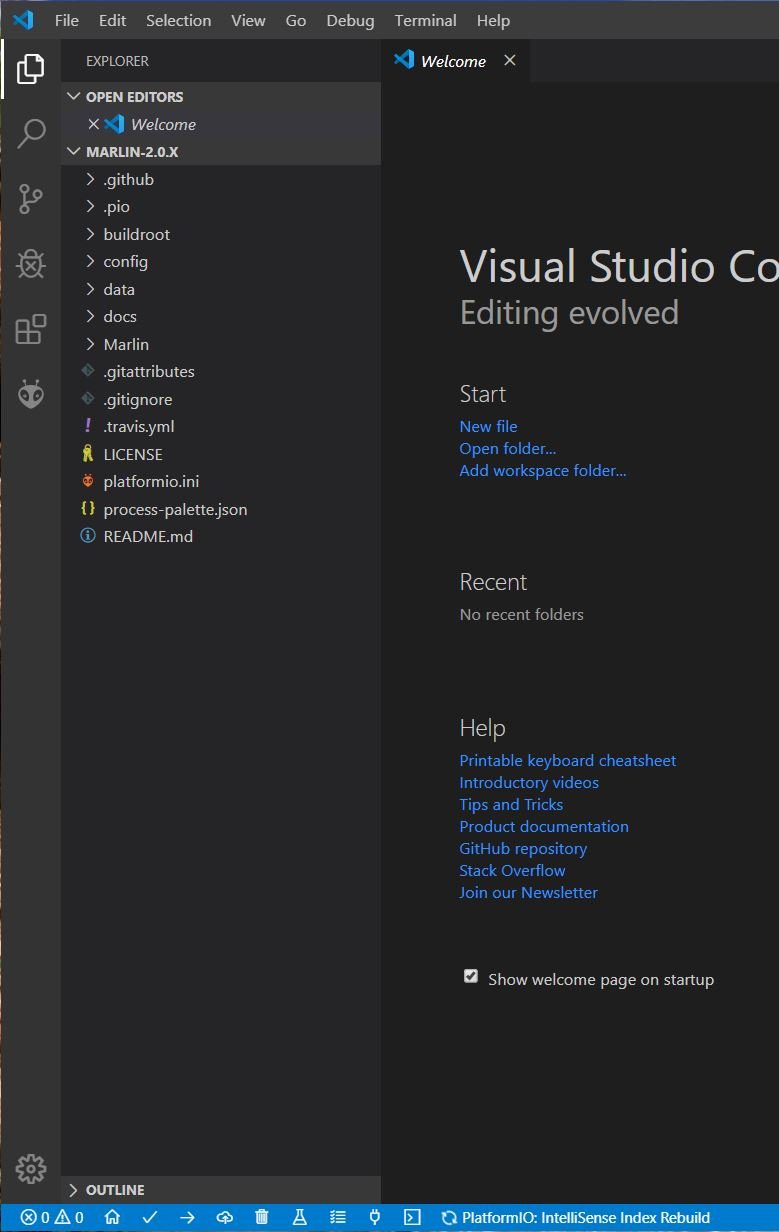This screenshot has width=779, height=1232.
Task: Open the README.md file
Action: click(221, 536)
